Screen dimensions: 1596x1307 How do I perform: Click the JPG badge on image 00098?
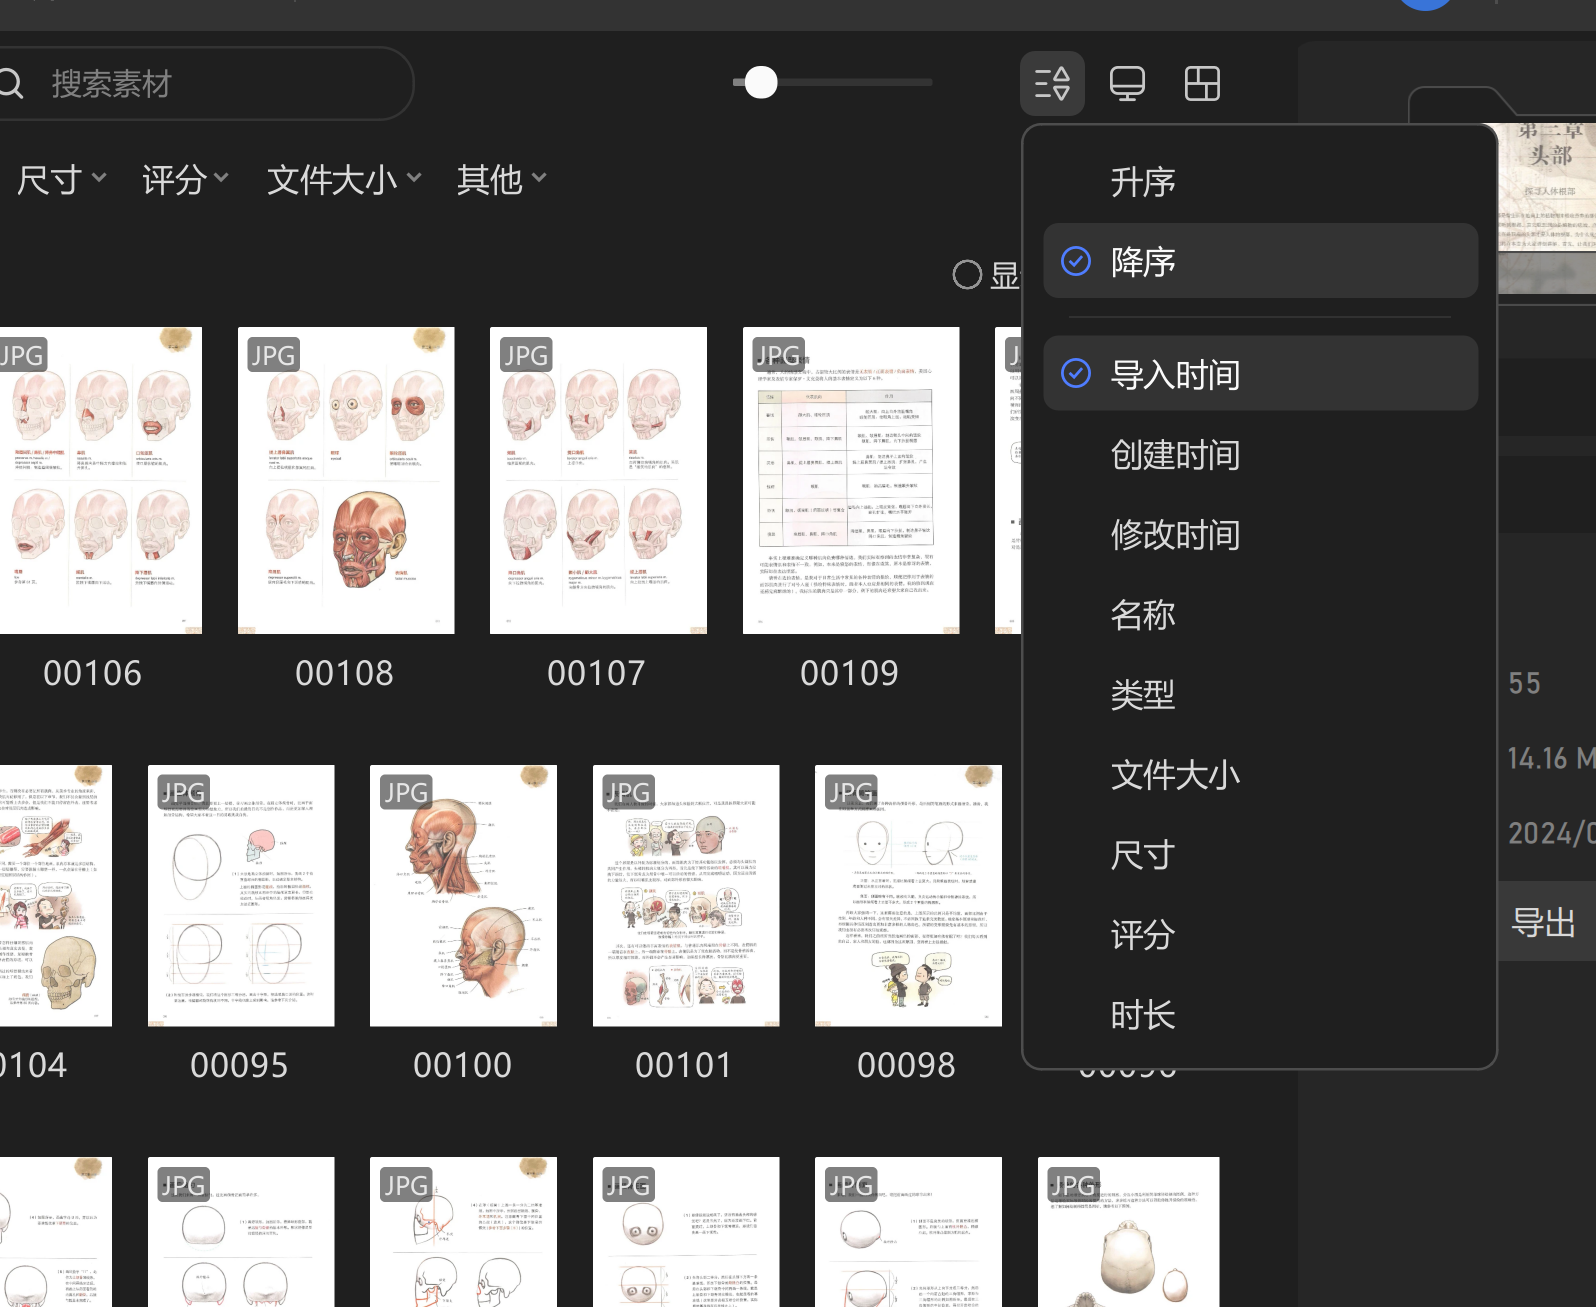click(x=851, y=792)
